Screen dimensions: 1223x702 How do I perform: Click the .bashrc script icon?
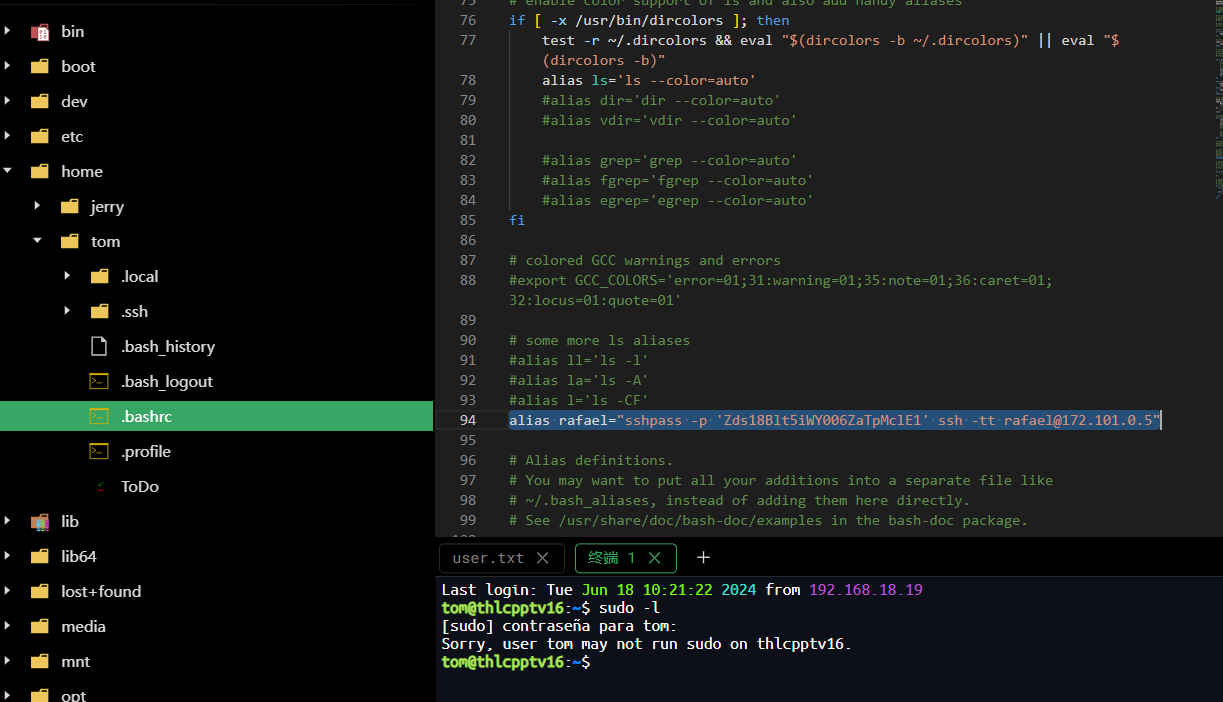click(99, 416)
